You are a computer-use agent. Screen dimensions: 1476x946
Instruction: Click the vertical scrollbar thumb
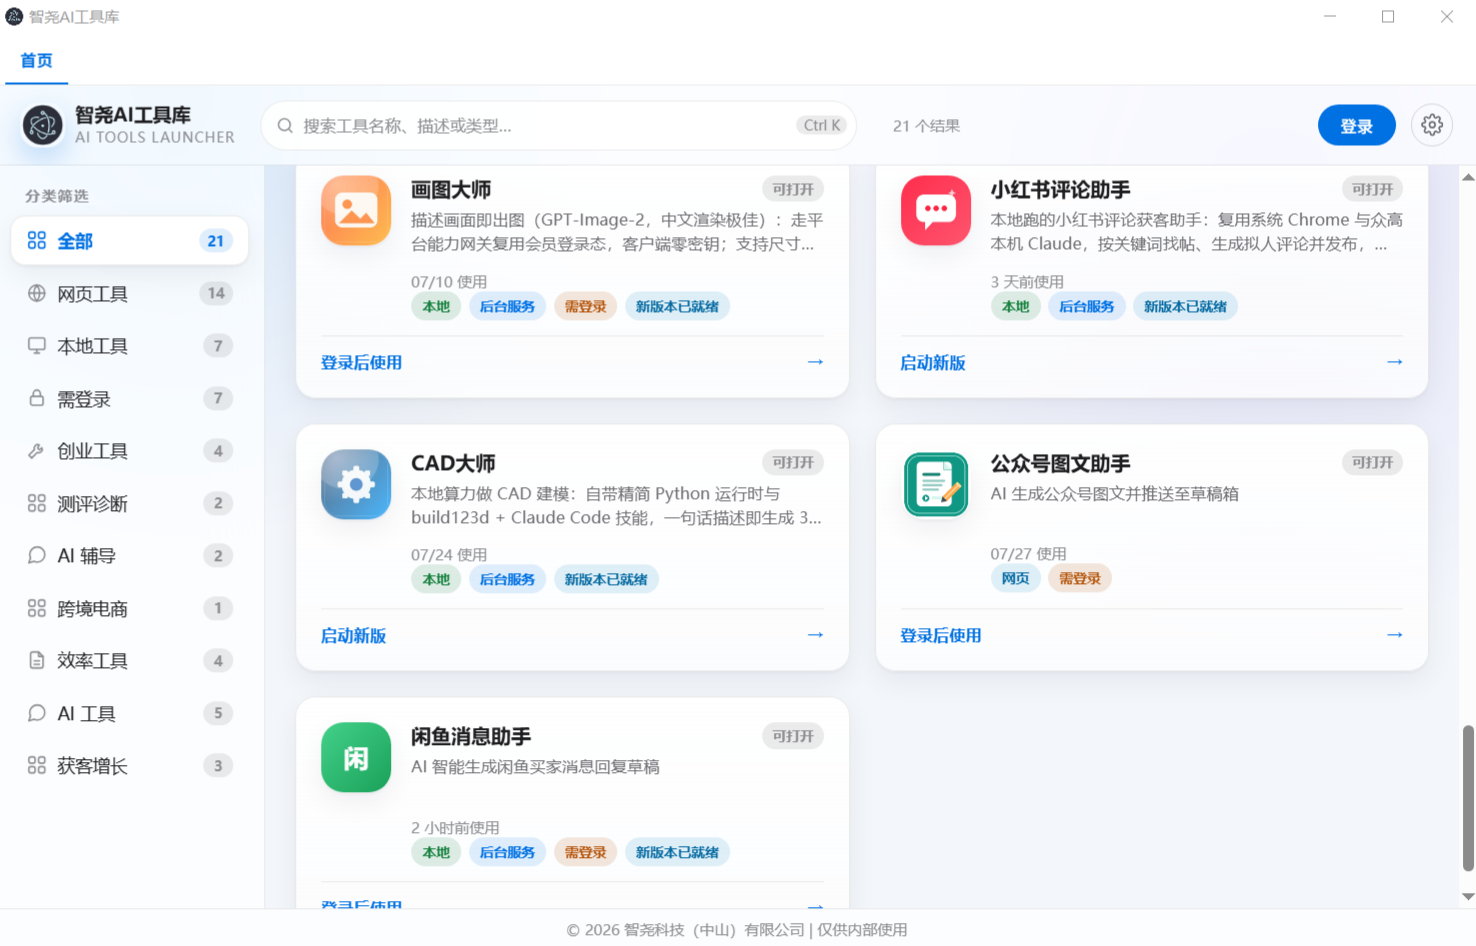[1468, 798]
